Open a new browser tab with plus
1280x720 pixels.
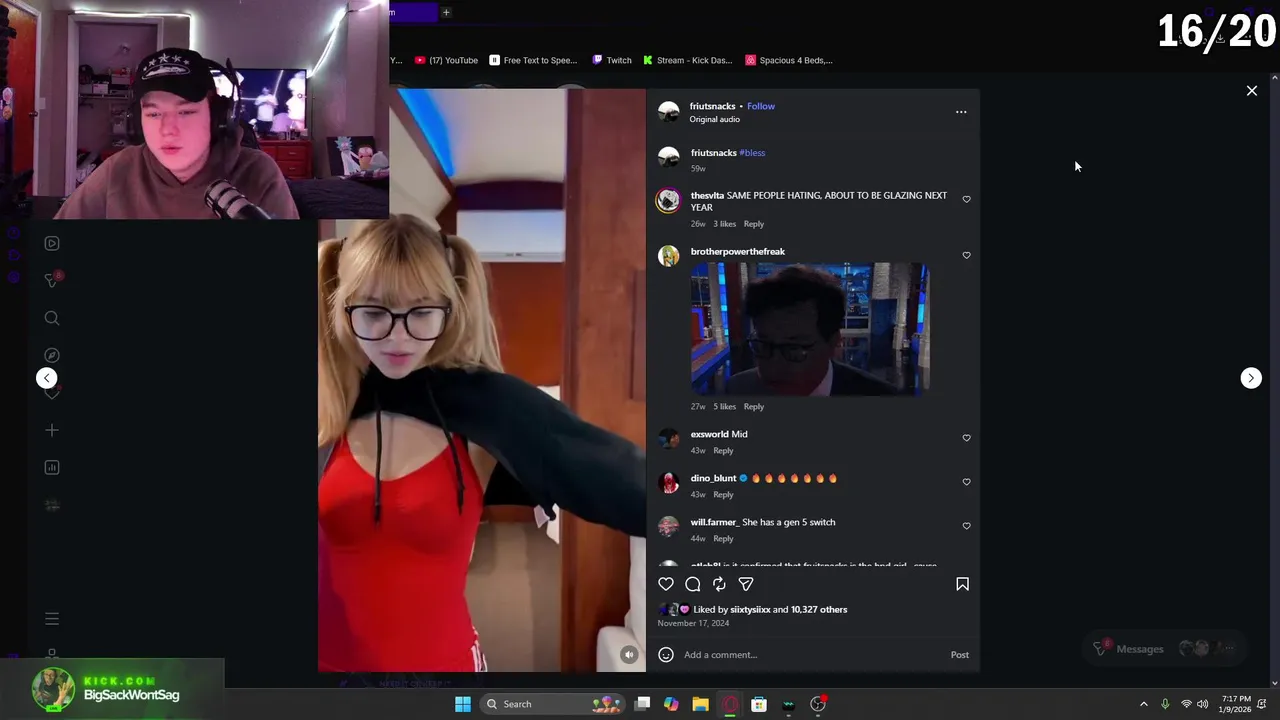coord(446,12)
